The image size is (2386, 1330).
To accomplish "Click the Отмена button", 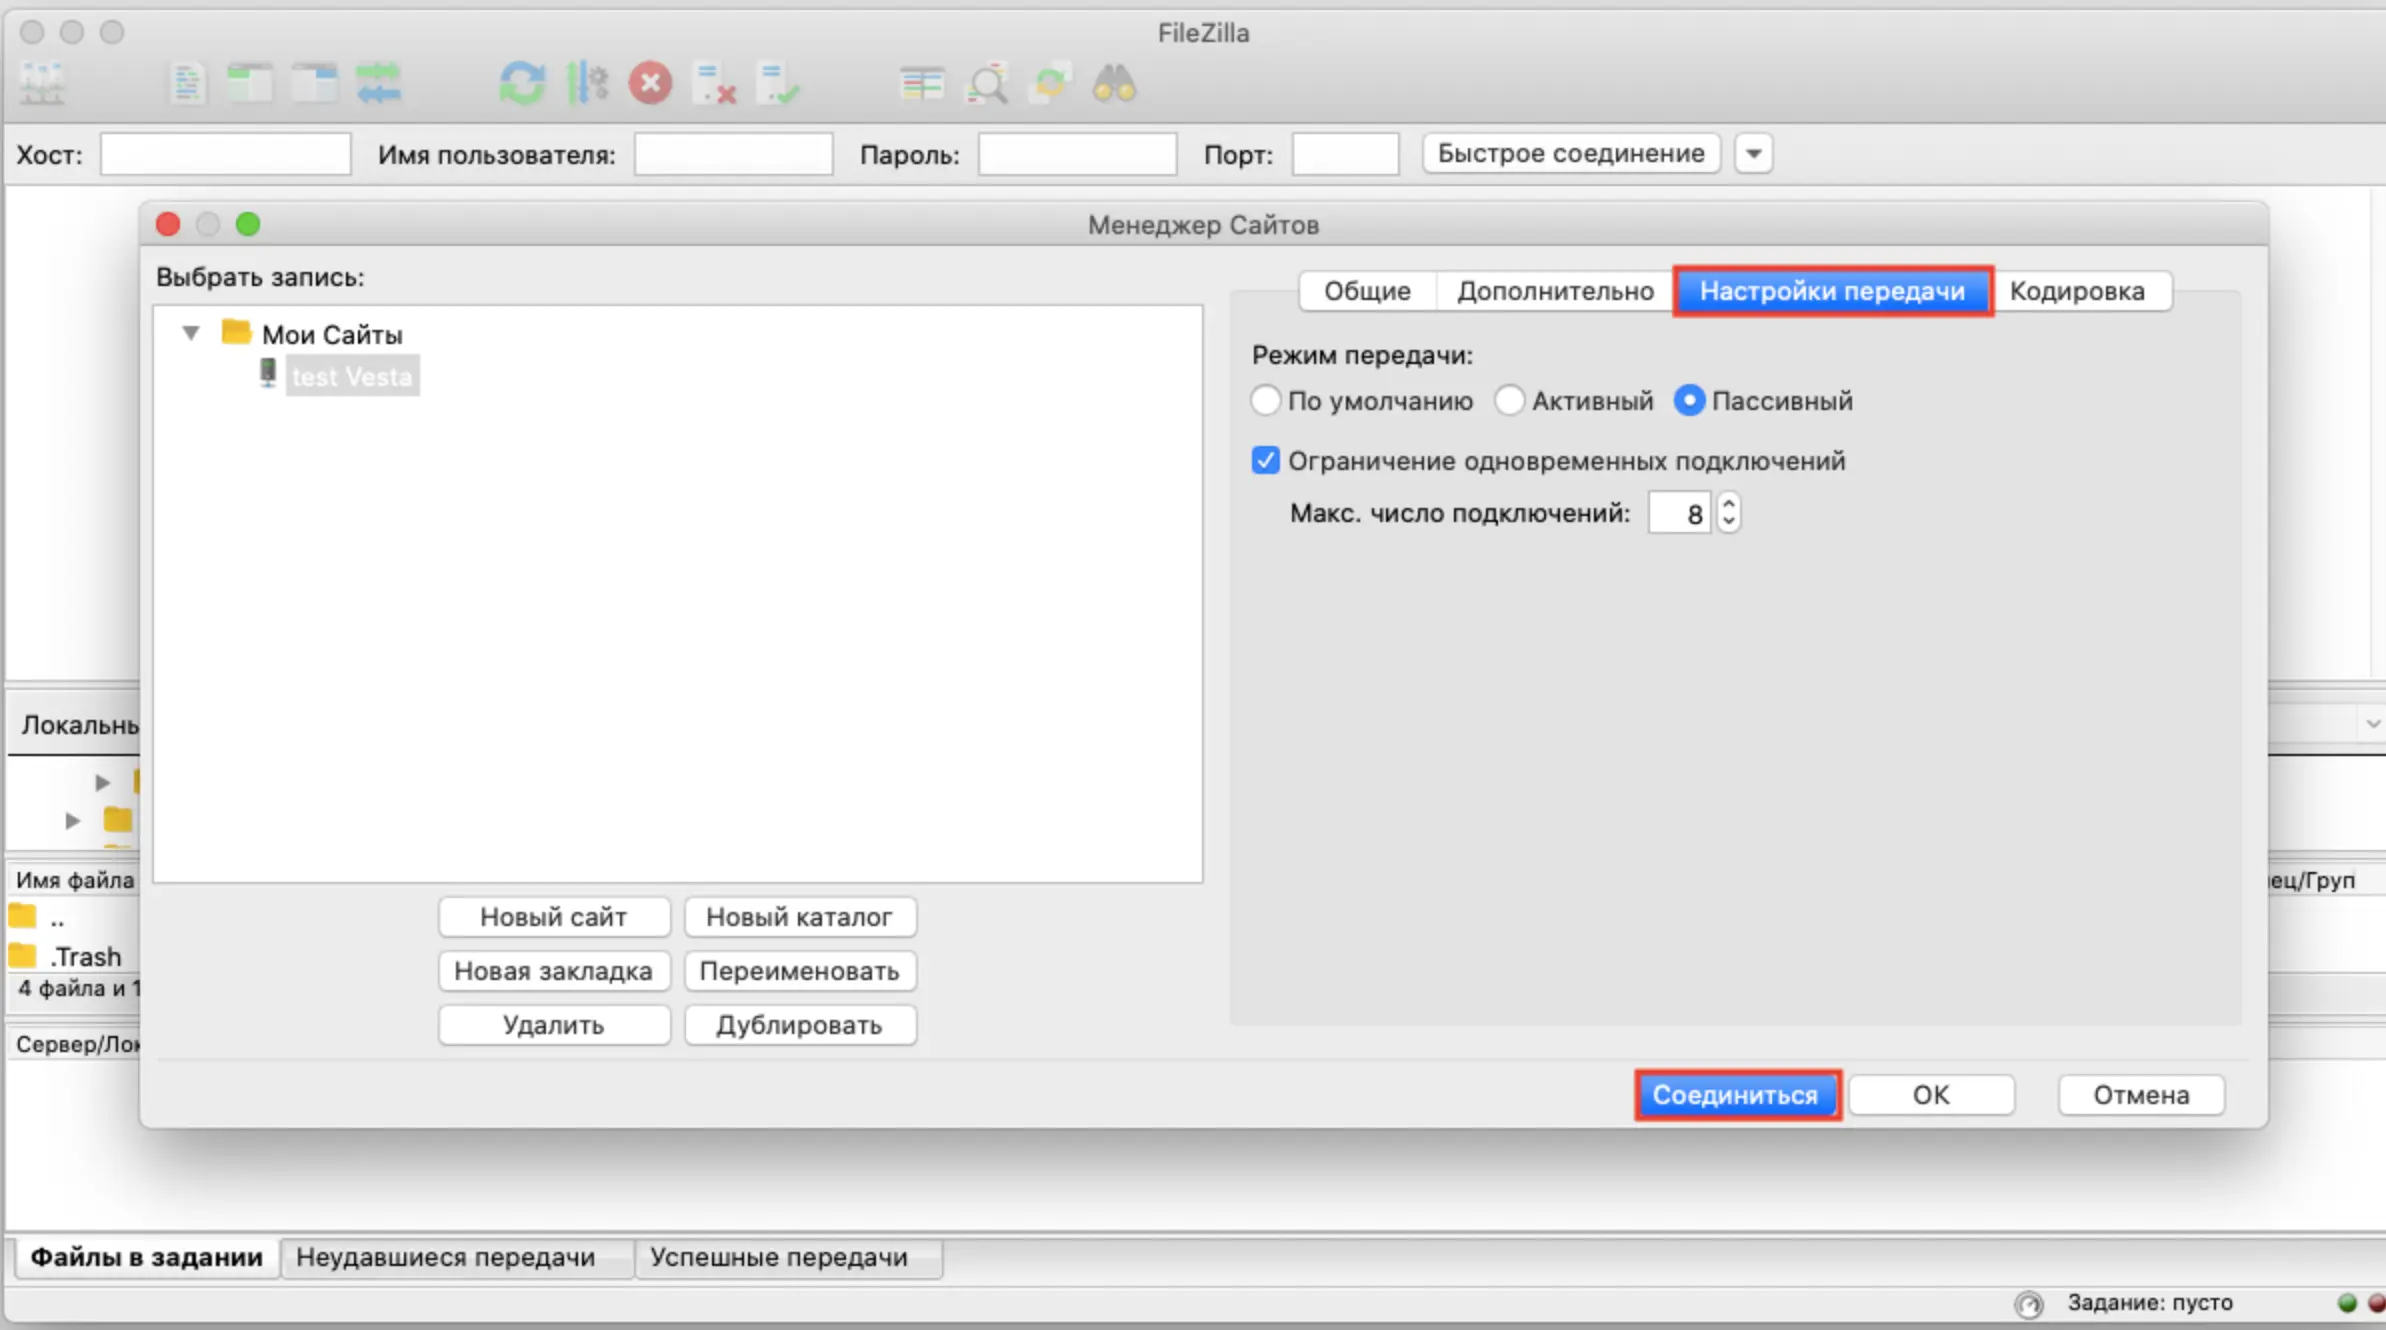I will click(x=2141, y=1095).
